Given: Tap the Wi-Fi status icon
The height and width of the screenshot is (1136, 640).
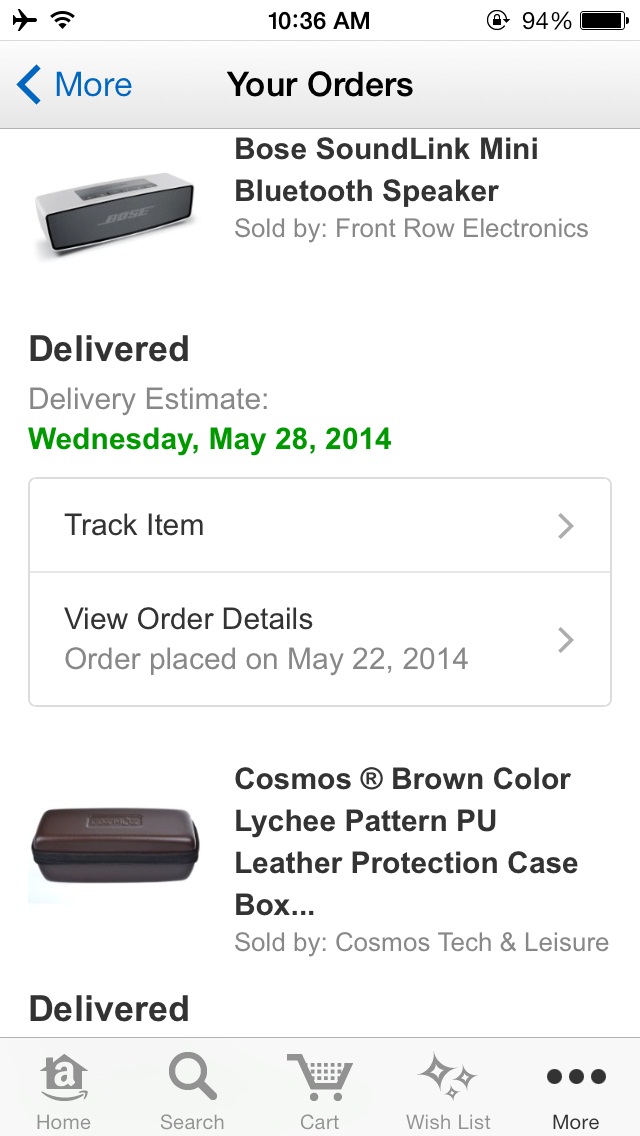Looking at the screenshot, I should [x=63, y=20].
